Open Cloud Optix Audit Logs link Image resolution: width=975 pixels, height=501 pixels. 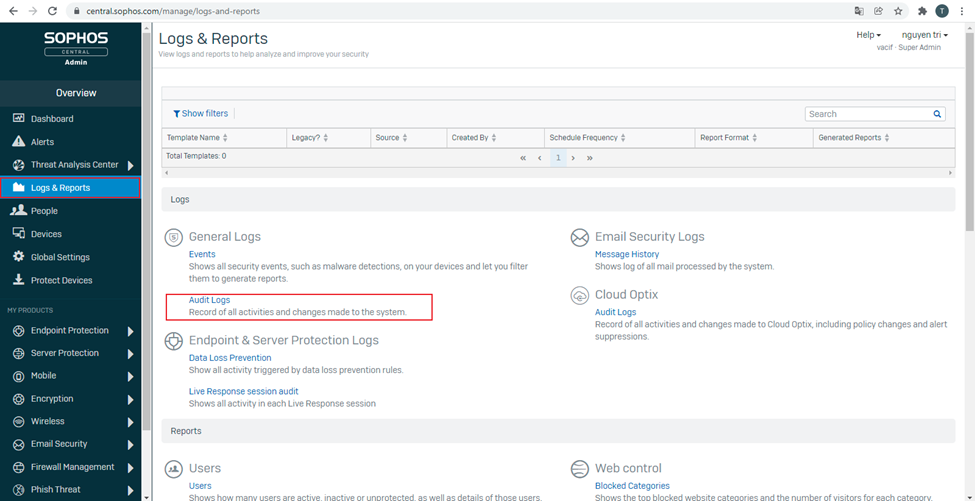tap(616, 312)
